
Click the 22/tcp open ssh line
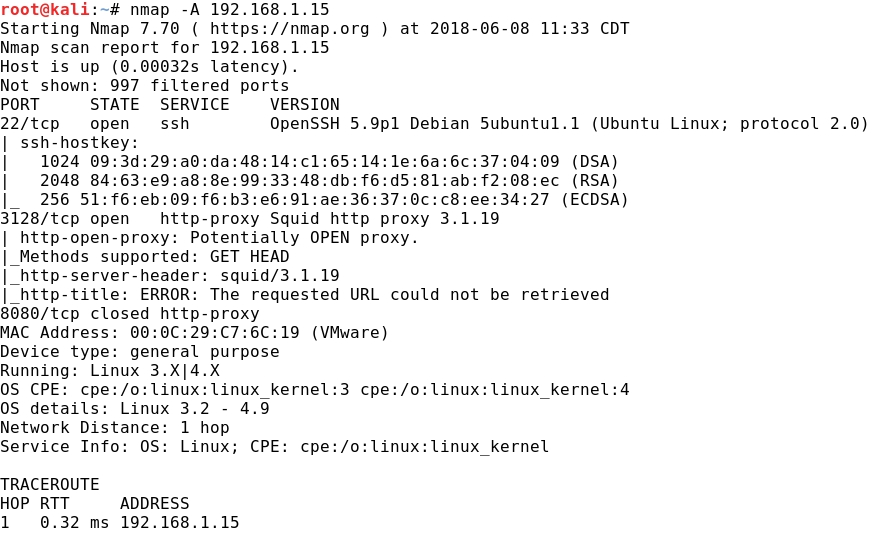434,124
